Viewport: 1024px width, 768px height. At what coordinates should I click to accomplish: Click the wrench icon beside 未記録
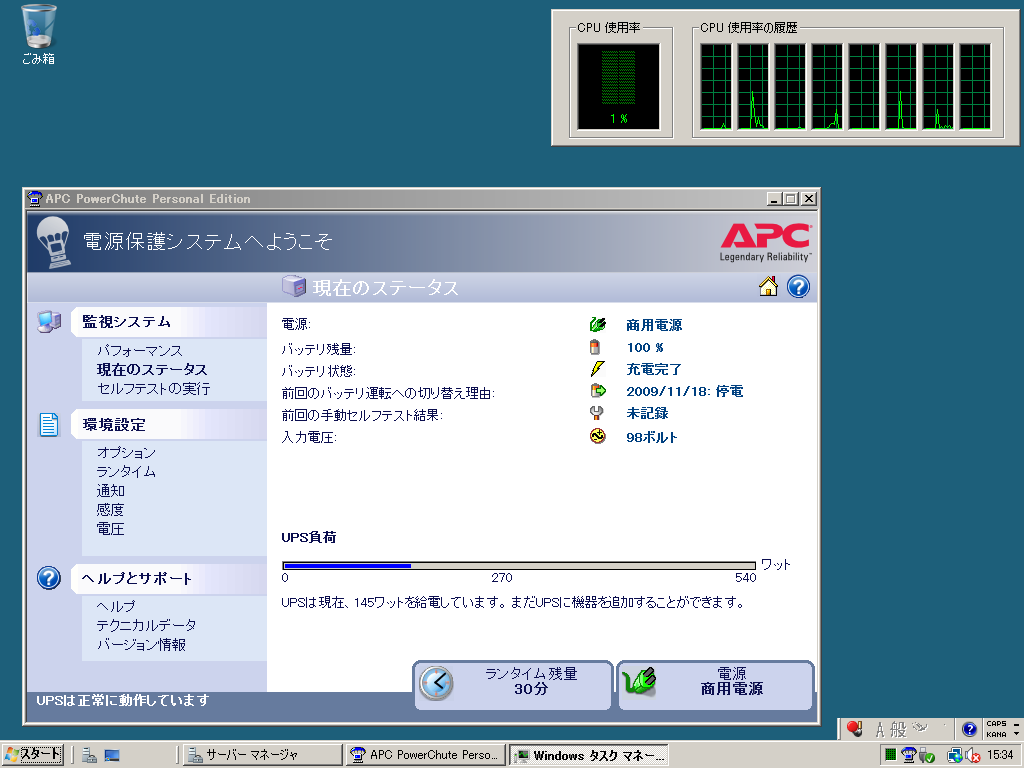pyautogui.click(x=596, y=413)
